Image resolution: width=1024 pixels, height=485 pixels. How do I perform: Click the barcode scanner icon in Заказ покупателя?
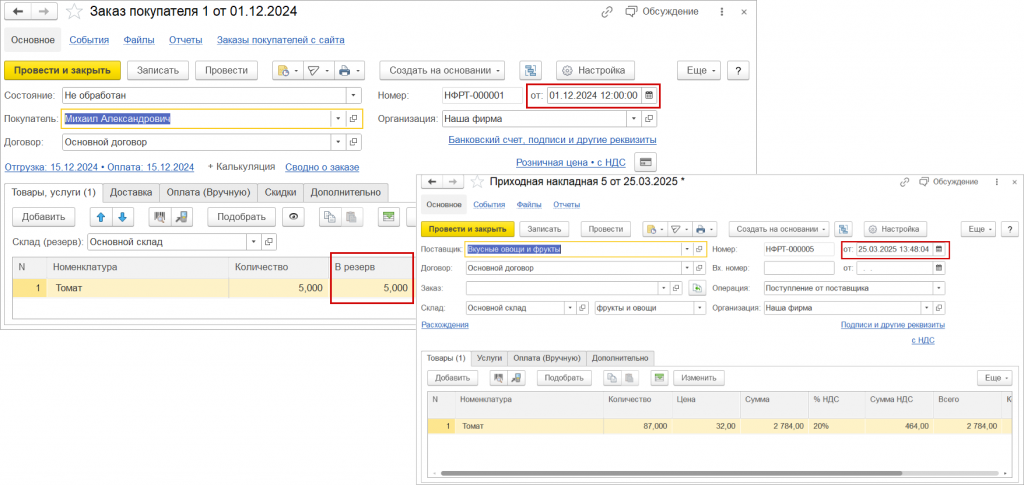pos(159,217)
